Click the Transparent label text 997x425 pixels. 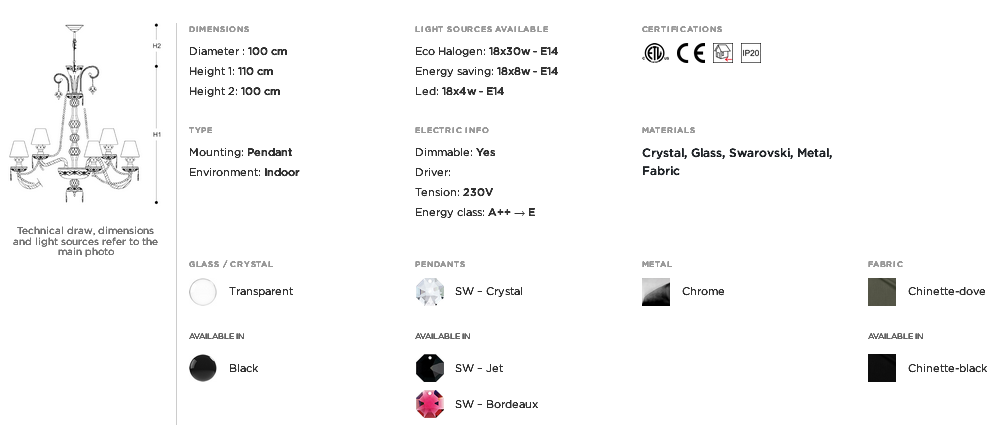coord(261,291)
